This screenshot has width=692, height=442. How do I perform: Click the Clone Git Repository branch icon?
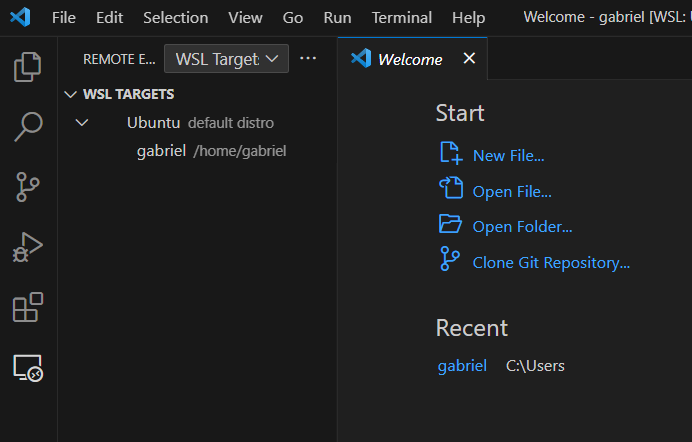pyautogui.click(x=450, y=258)
